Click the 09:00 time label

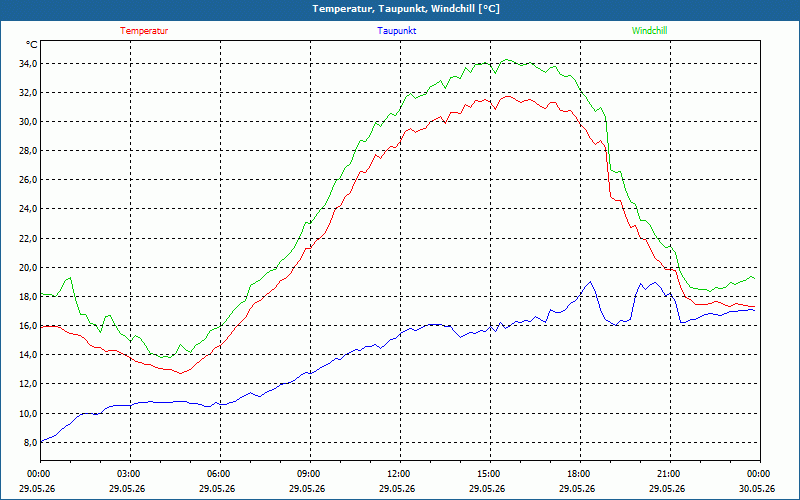pyautogui.click(x=310, y=474)
